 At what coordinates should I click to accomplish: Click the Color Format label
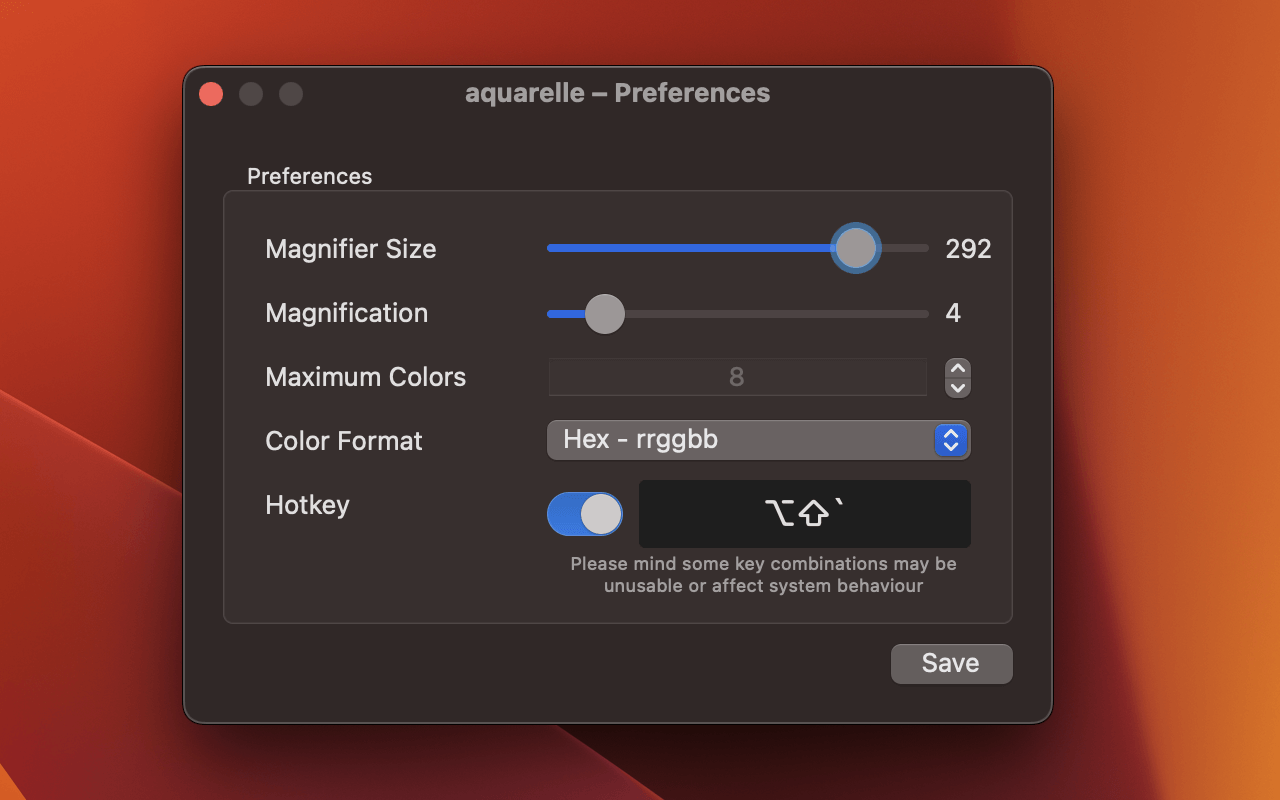[x=344, y=441]
